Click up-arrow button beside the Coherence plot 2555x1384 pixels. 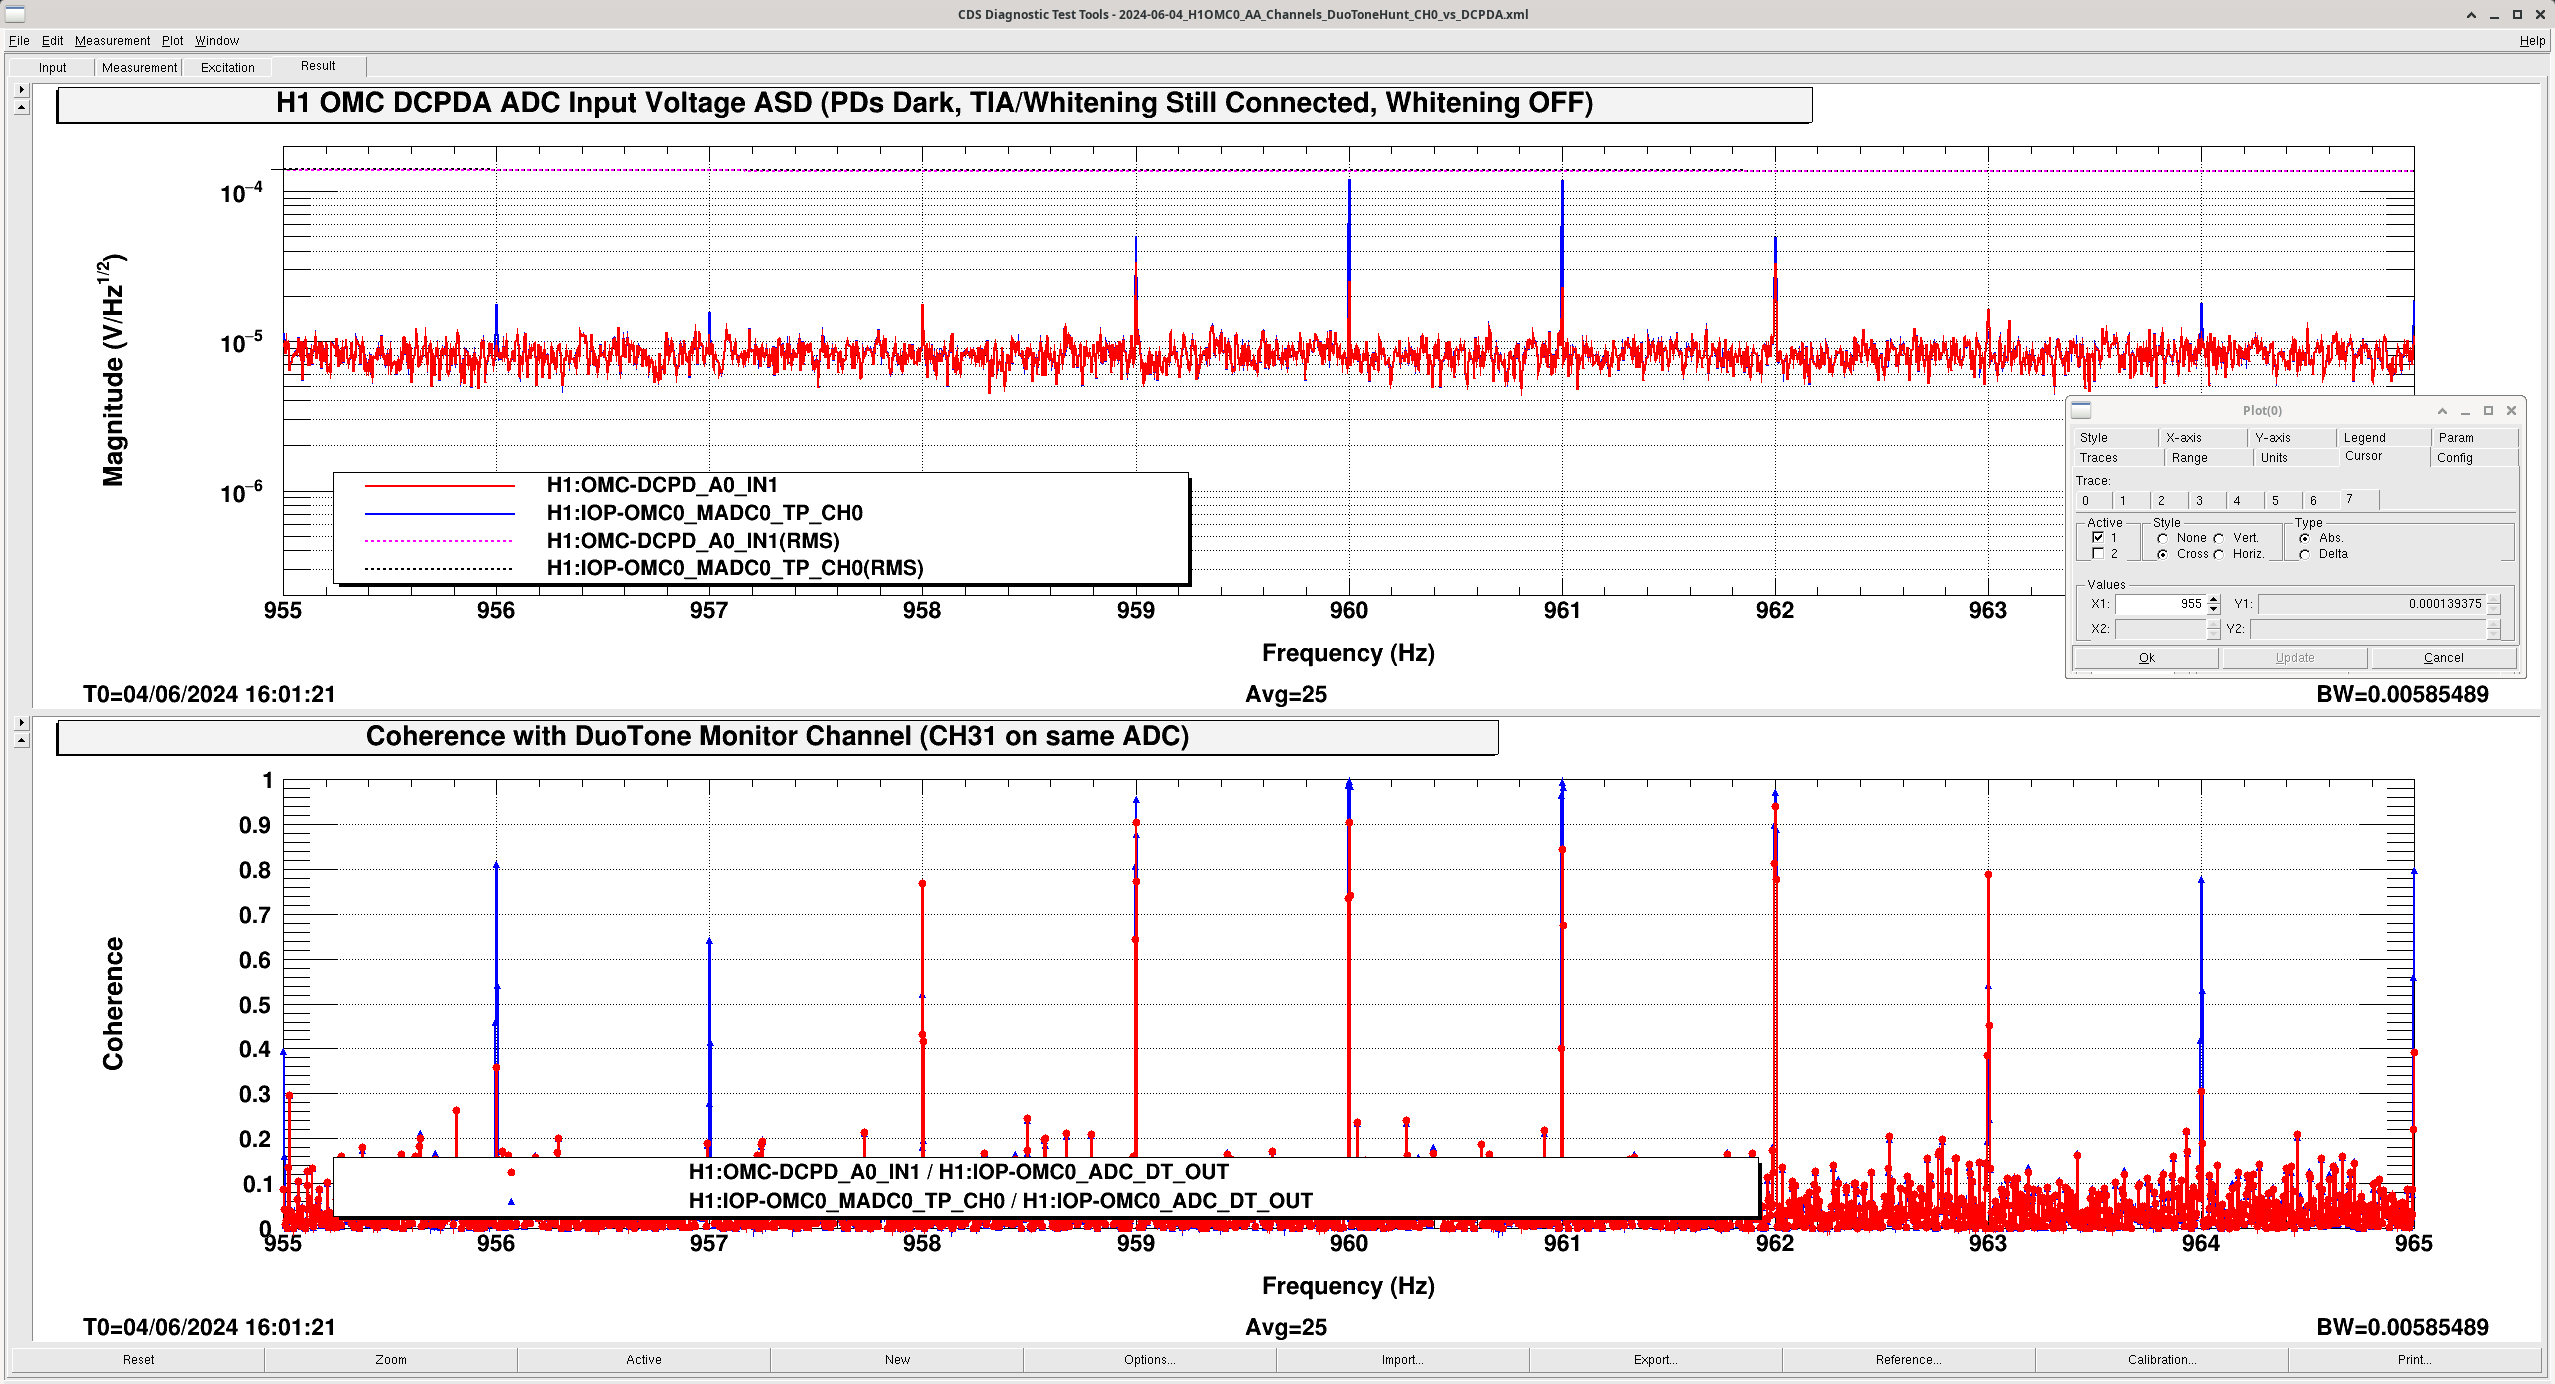(22, 740)
